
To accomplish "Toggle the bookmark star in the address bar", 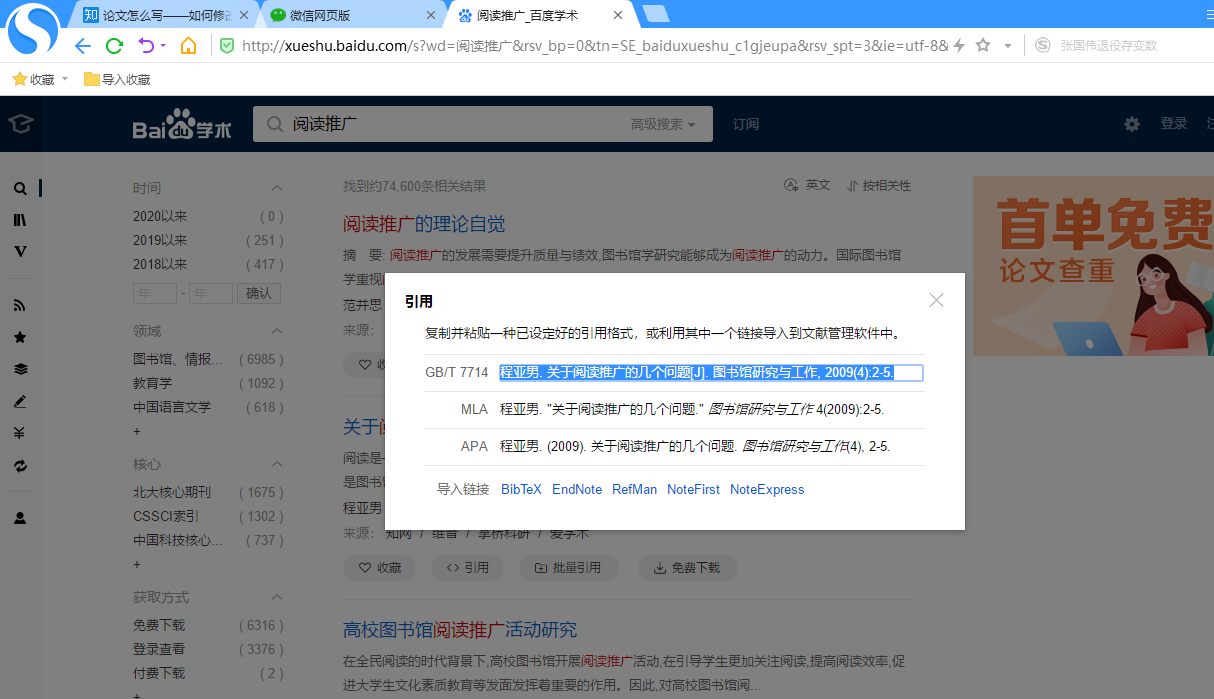I will coord(984,45).
